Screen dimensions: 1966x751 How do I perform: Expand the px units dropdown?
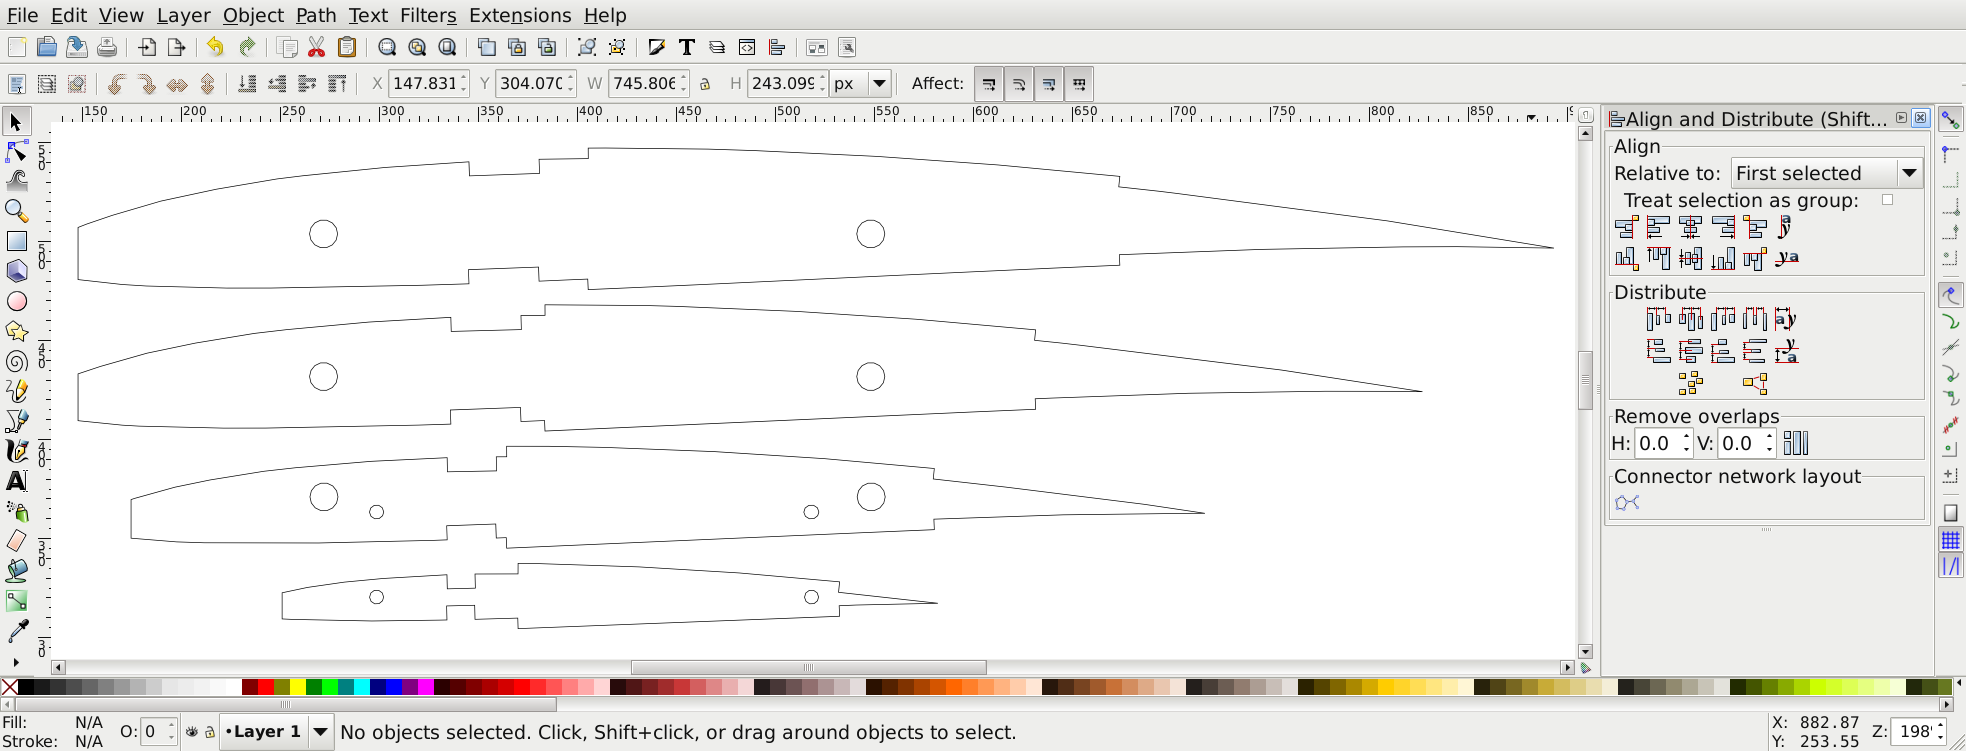tap(880, 84)
